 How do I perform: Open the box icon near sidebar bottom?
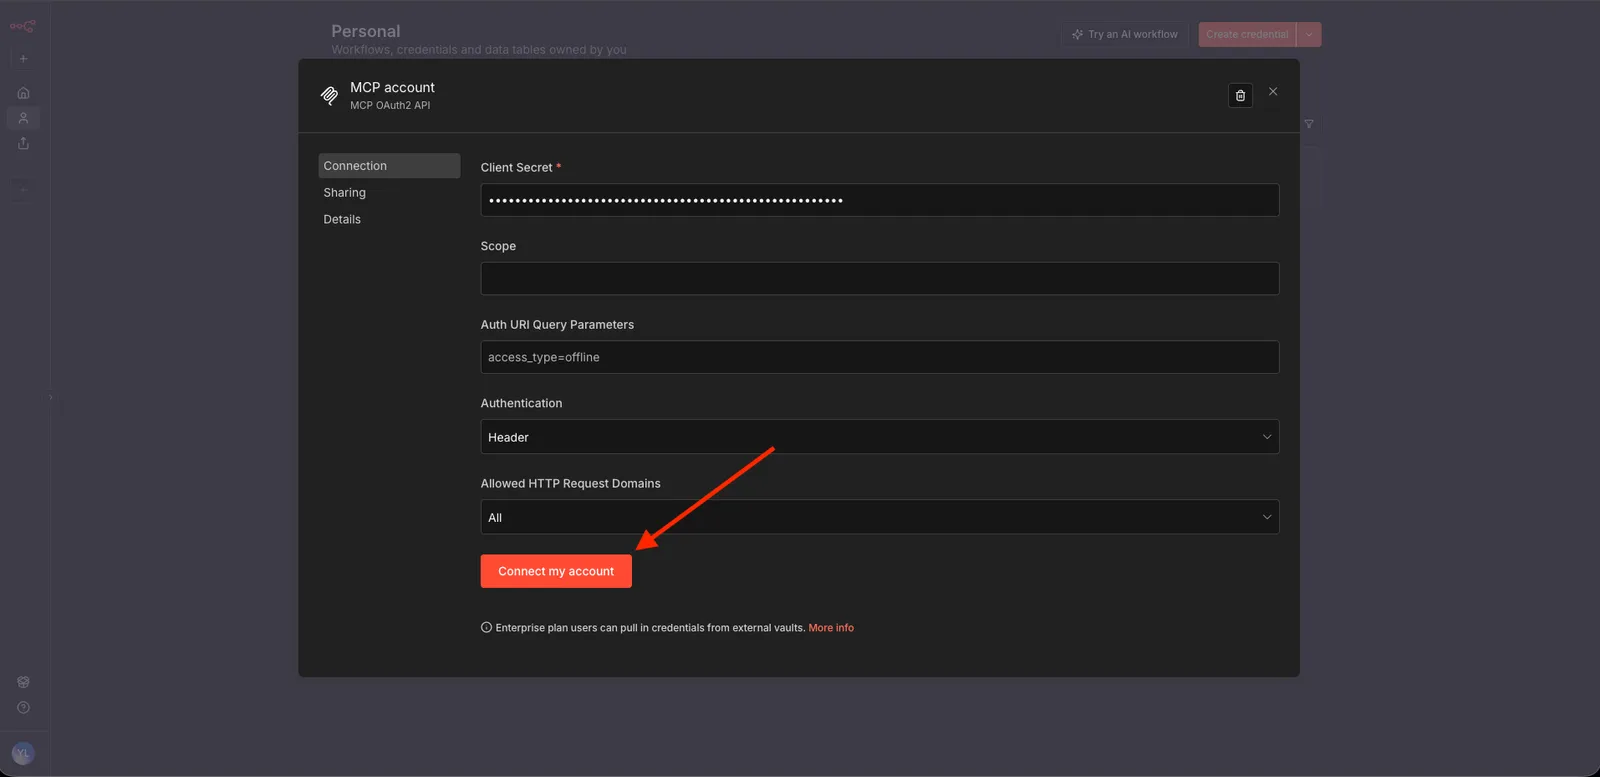(23, 682)
